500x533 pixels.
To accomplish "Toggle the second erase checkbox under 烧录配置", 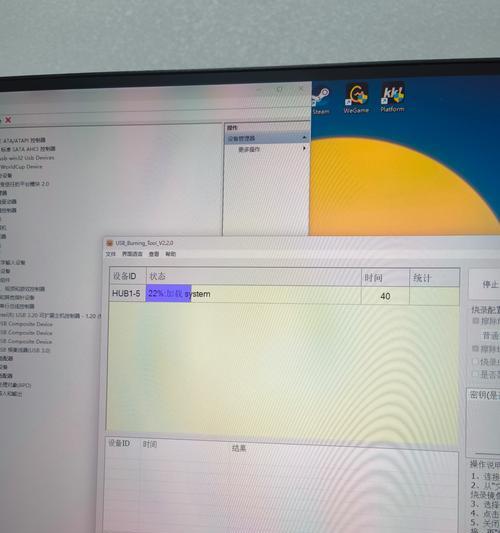I will [x=476, y=349].
